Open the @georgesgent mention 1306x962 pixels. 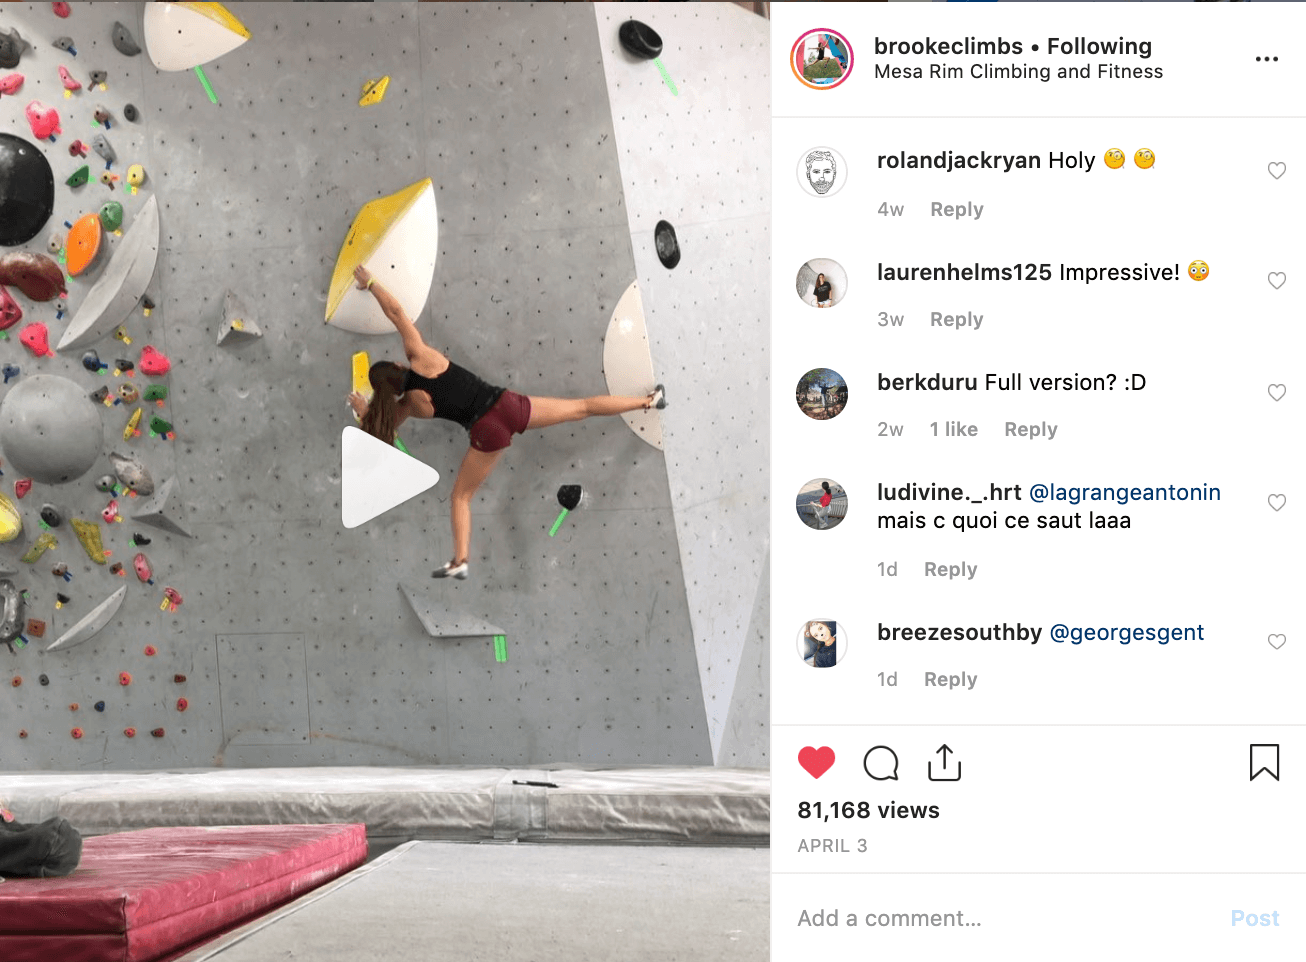[1126, 632]
